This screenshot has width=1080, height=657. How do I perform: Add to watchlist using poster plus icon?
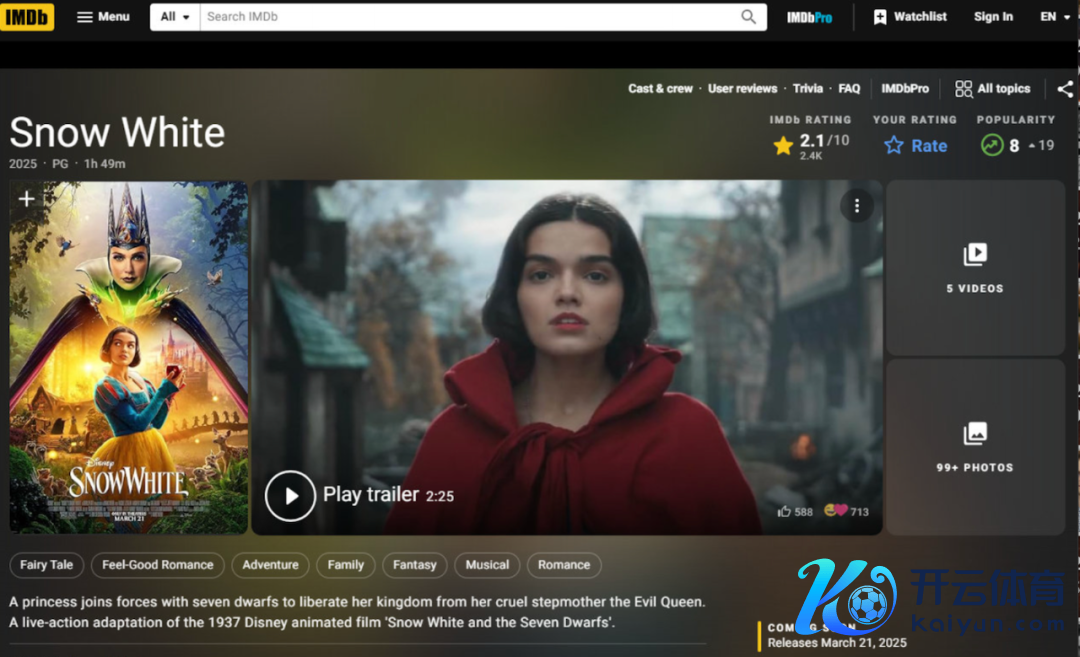[x=27, y=199]
